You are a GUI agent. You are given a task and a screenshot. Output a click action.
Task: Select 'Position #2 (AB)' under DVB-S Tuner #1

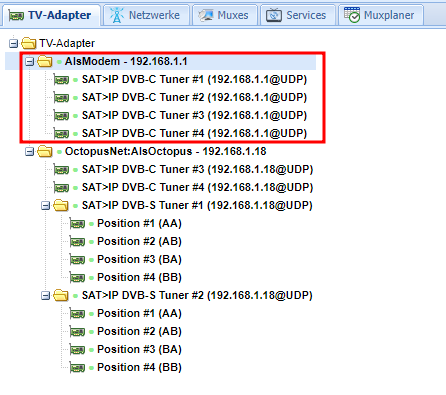coord(139,242)
